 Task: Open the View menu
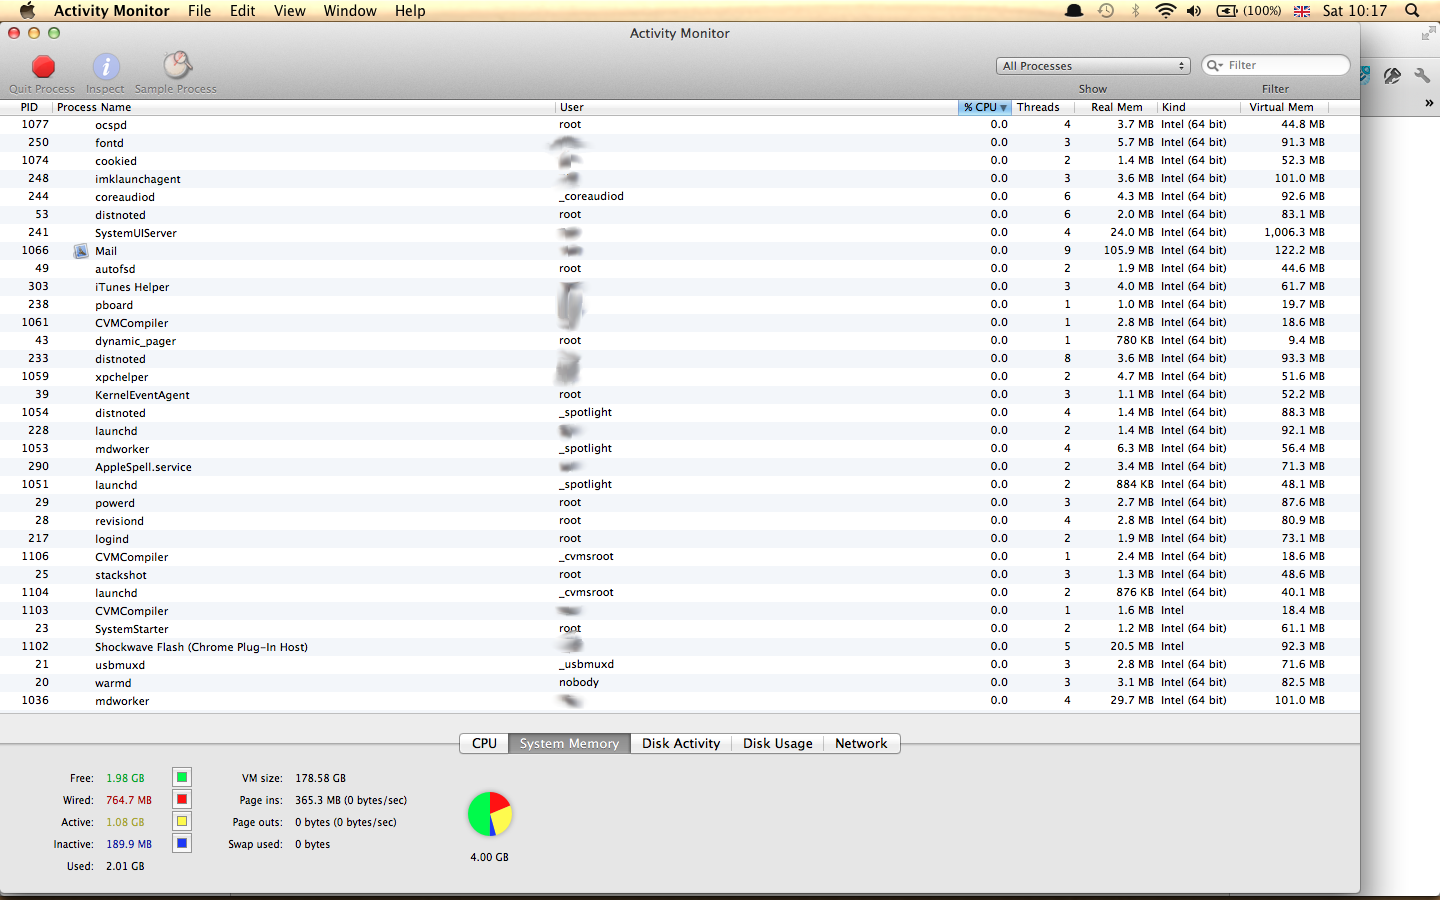[289, 10]
